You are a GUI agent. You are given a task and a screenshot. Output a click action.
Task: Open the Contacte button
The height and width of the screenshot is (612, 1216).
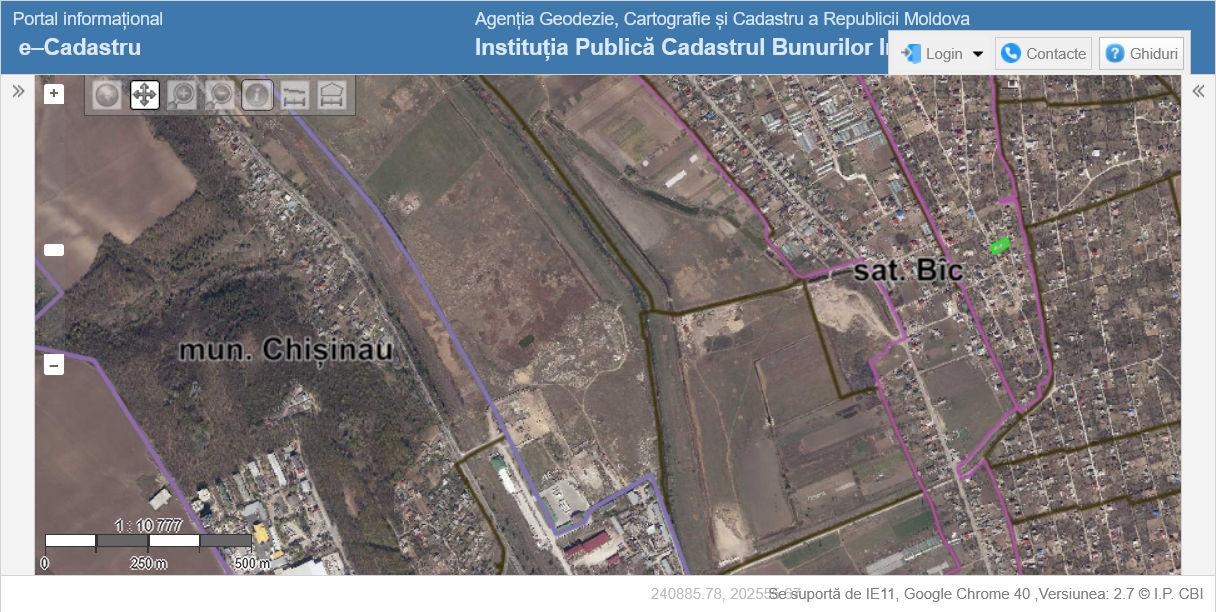pos(1043,54)
